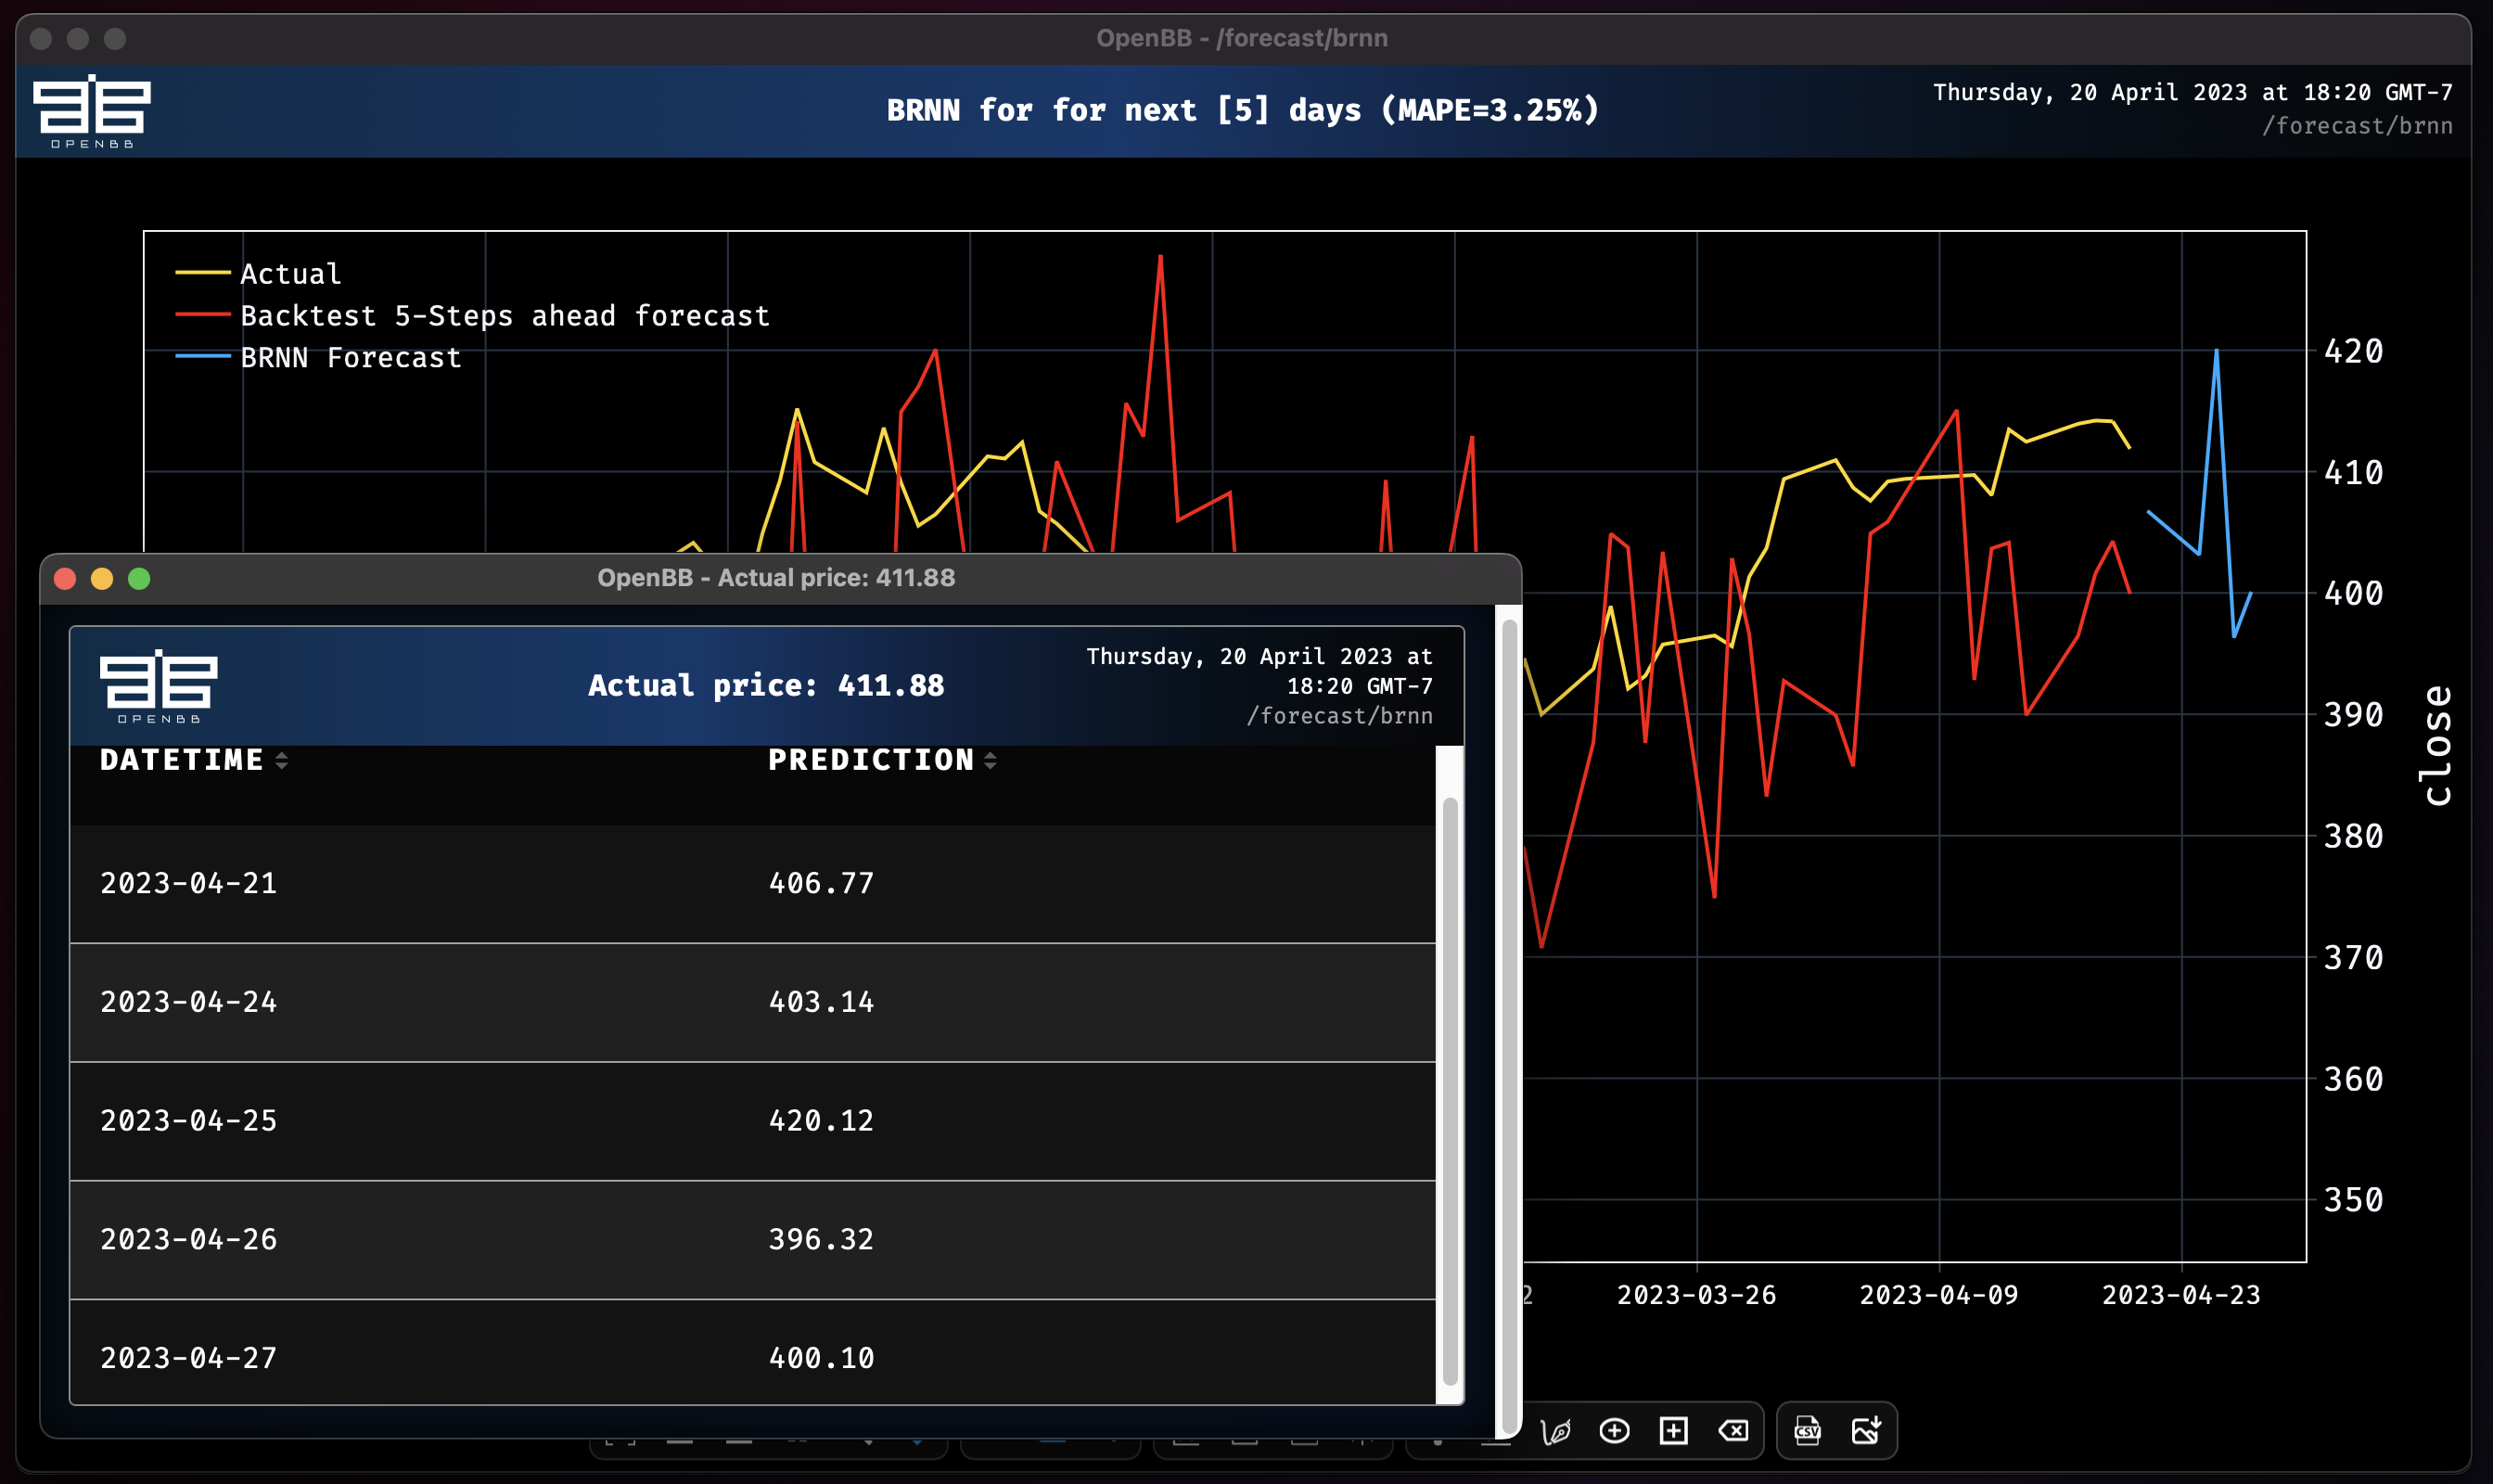2493x1484 pixels.
Task: Select the 2023-04-24 date cell
Action: (188, 1002)
